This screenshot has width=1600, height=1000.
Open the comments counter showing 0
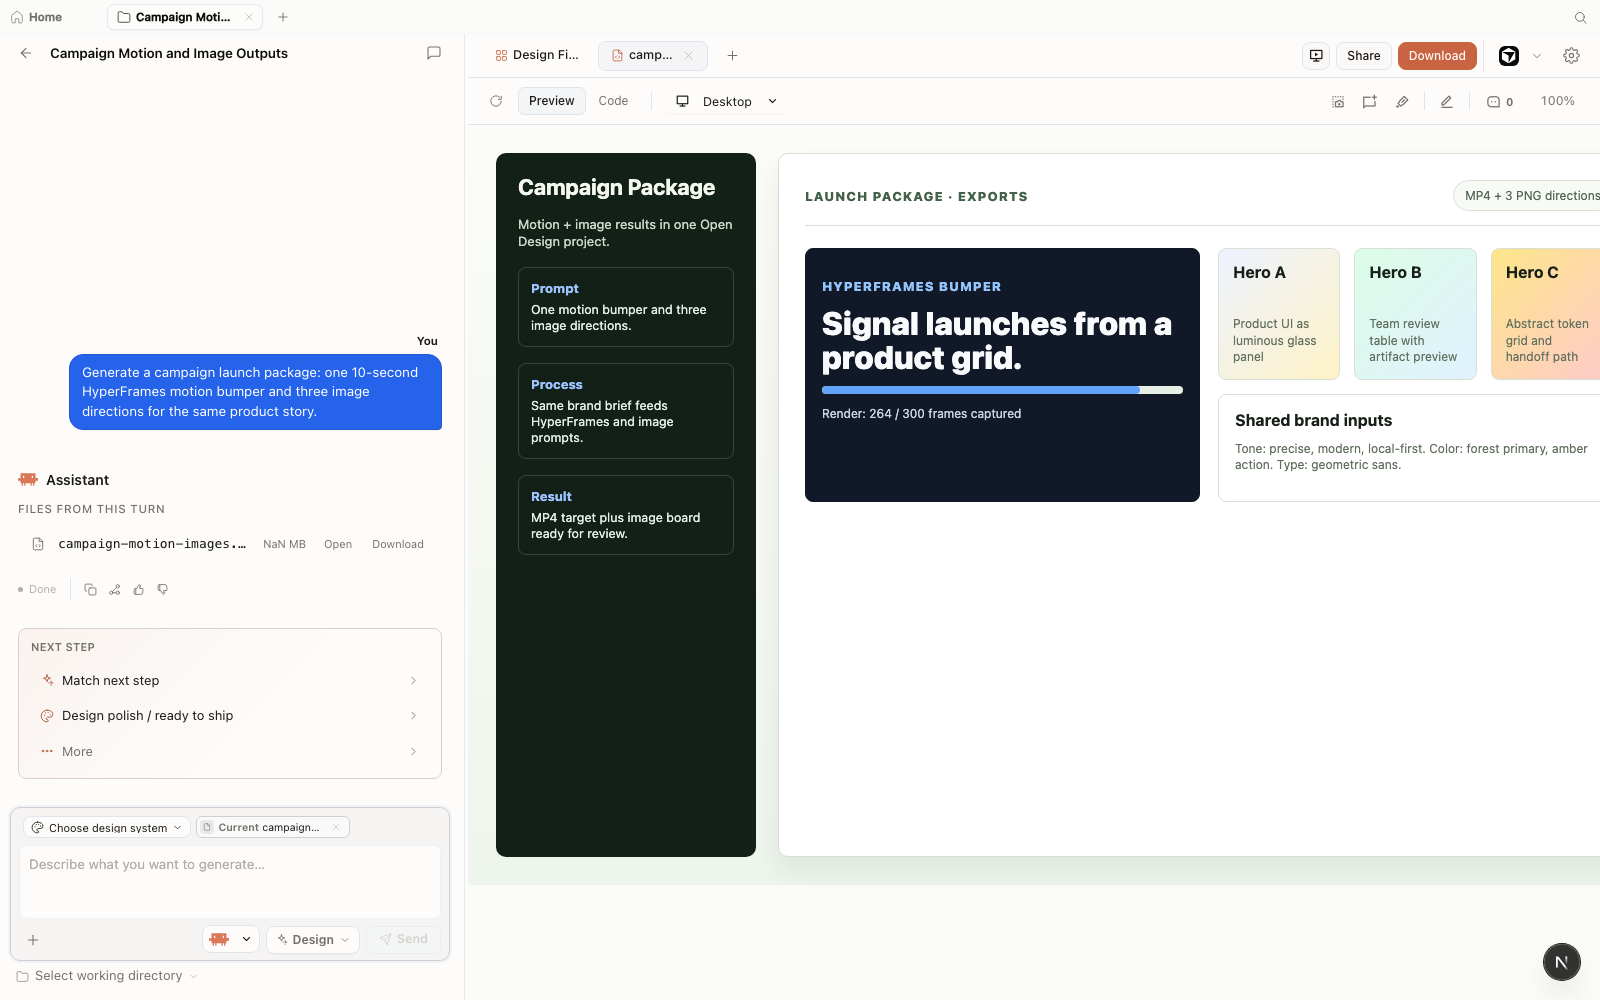click(1500, 102)
